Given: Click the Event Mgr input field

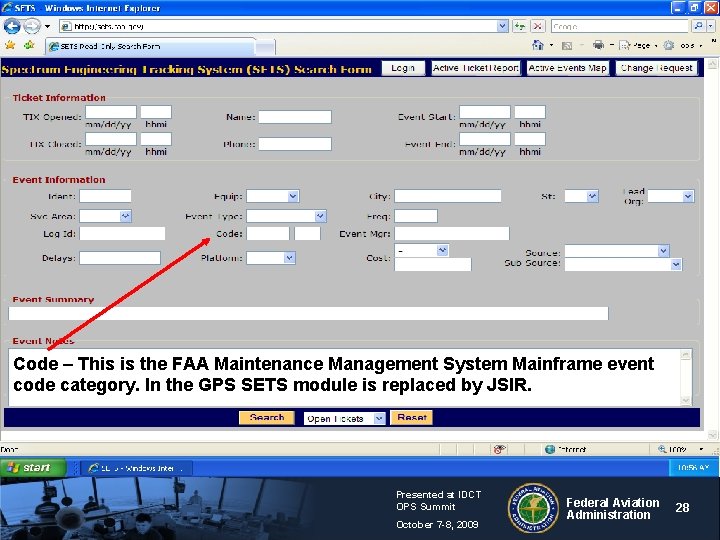Looking at the screenshot, I should (452, 233).
